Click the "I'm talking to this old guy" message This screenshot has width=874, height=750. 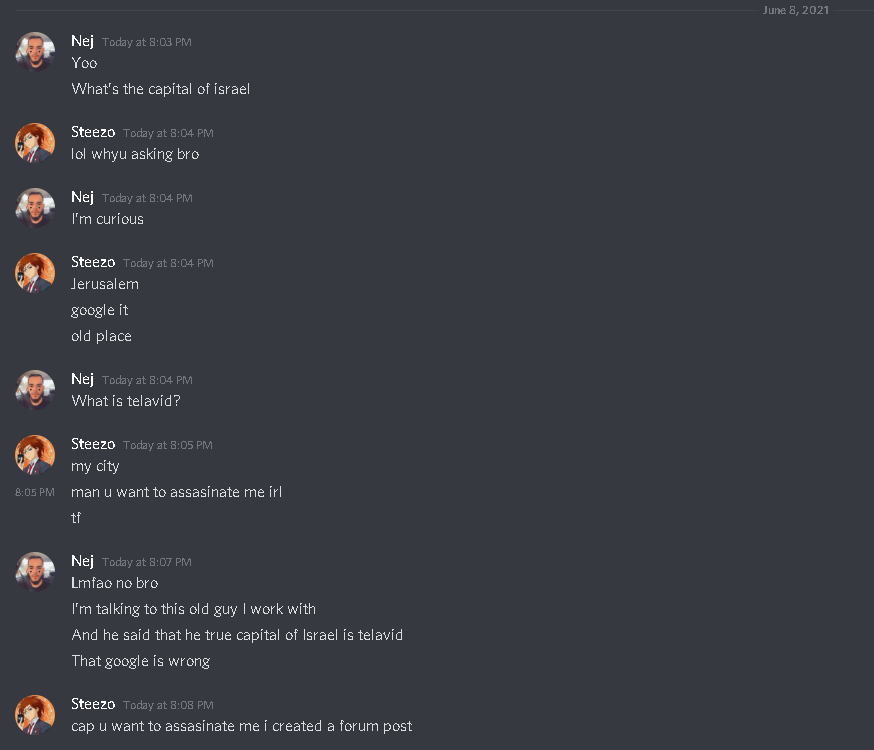tap(193, 609)
